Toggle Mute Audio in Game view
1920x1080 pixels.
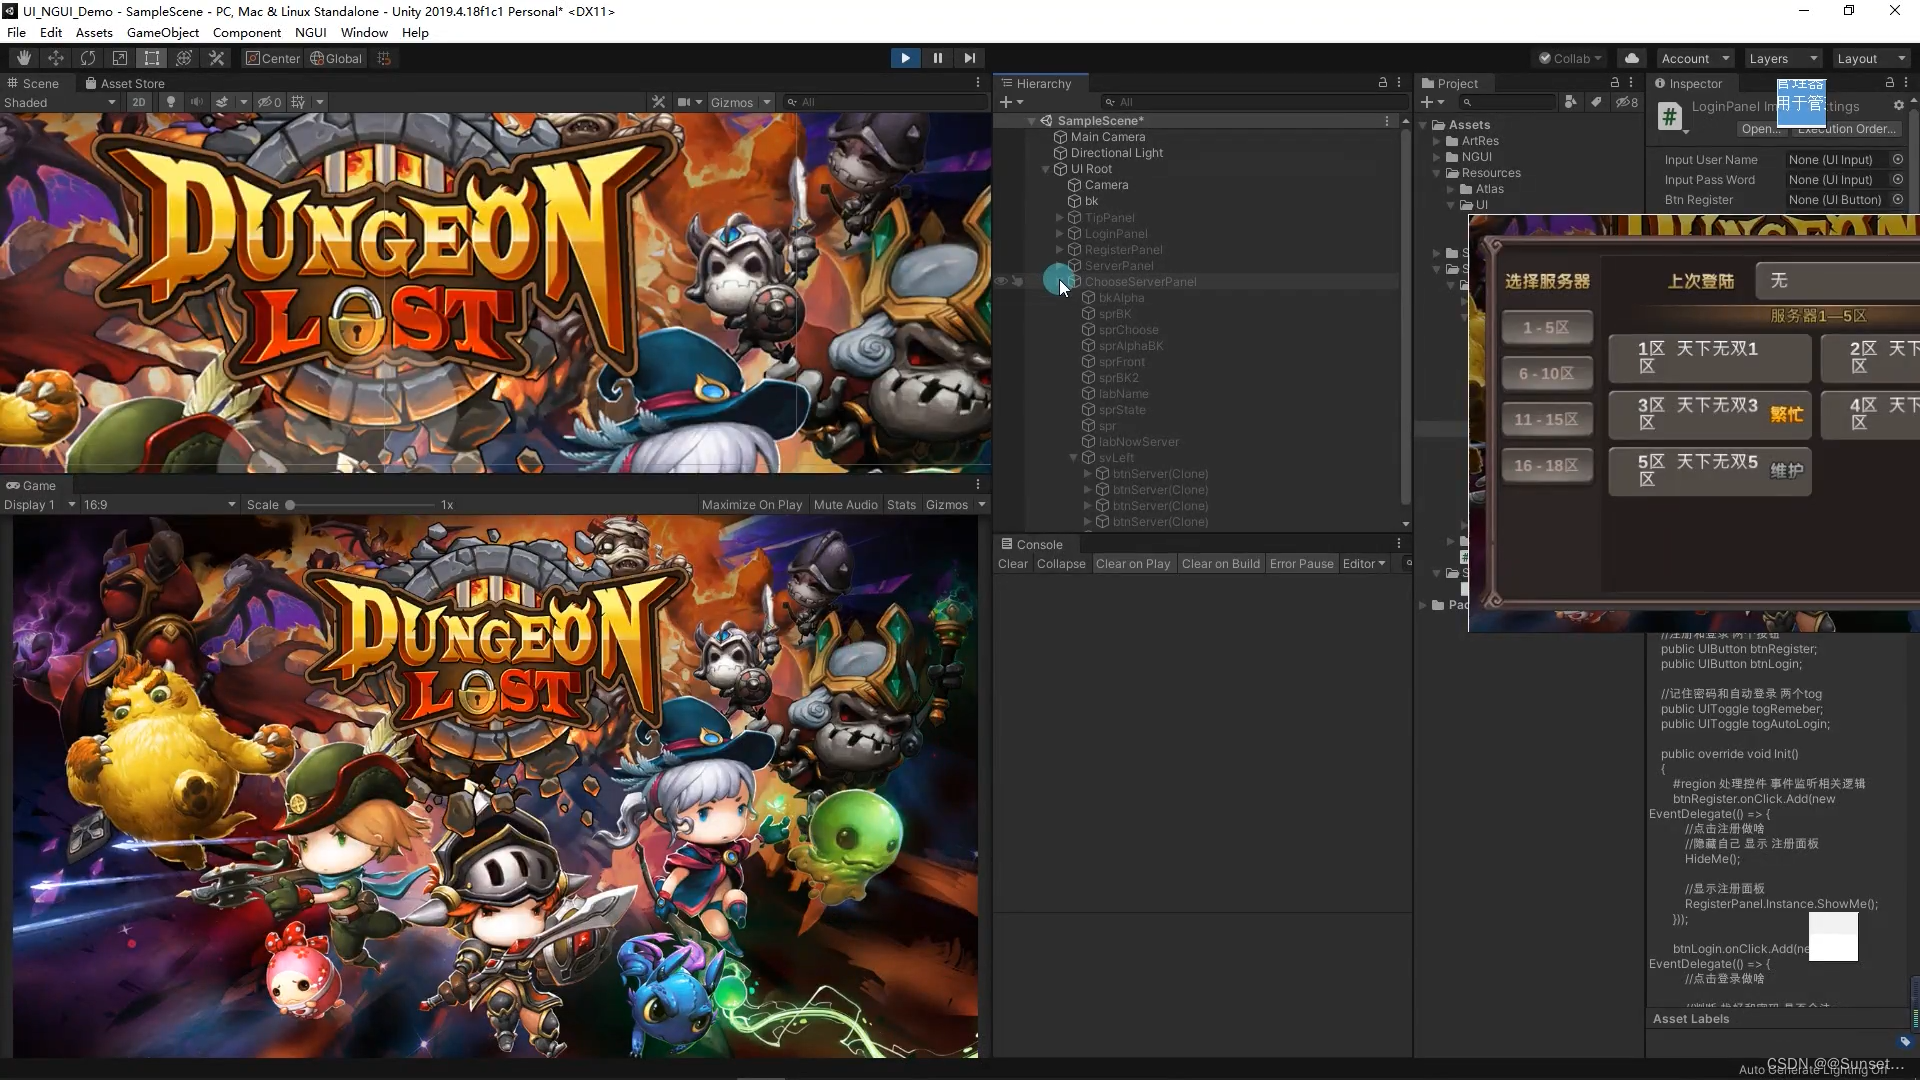(x=845, y=505)
